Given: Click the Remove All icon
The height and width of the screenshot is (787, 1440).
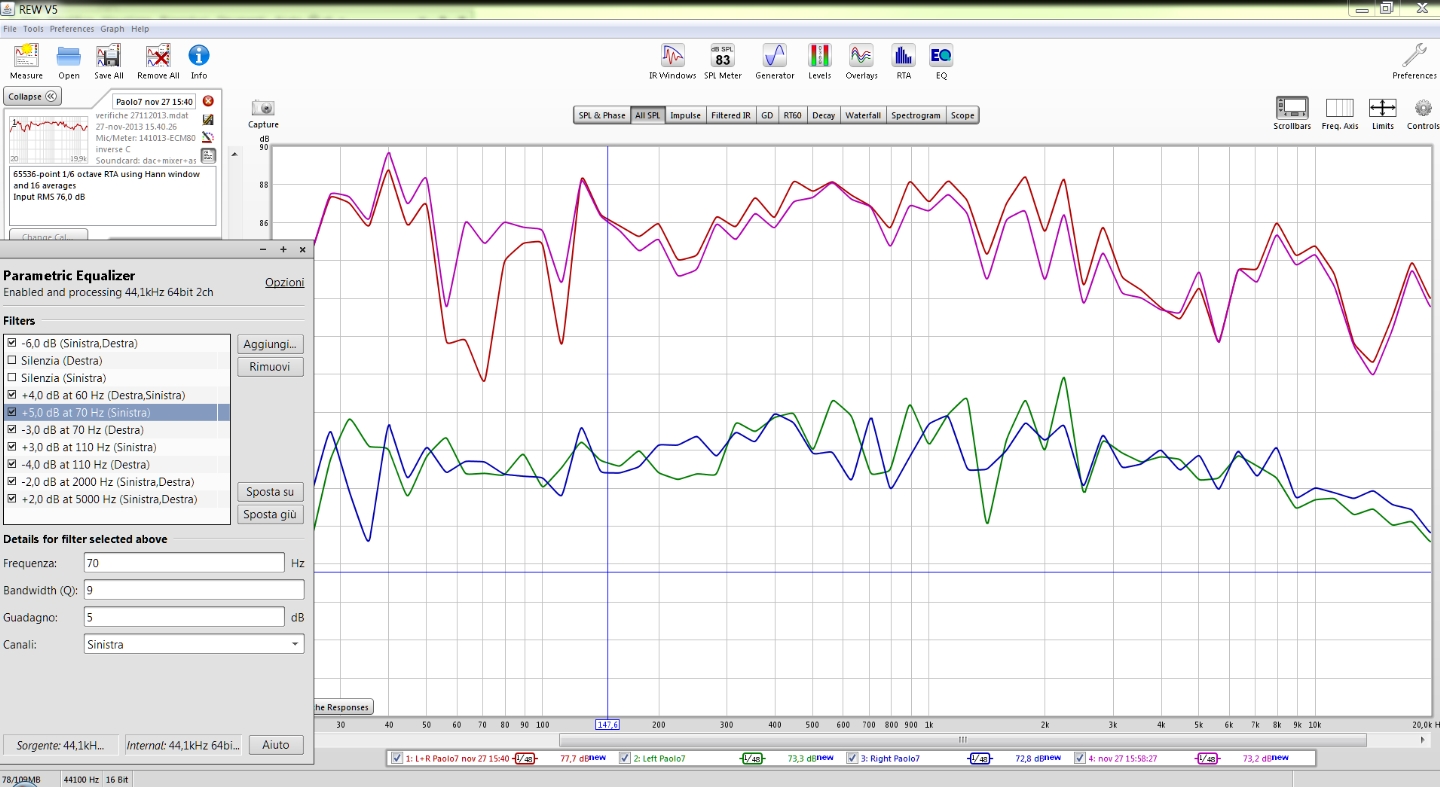Looking at the screenshot, I should [x=158, y=55].
